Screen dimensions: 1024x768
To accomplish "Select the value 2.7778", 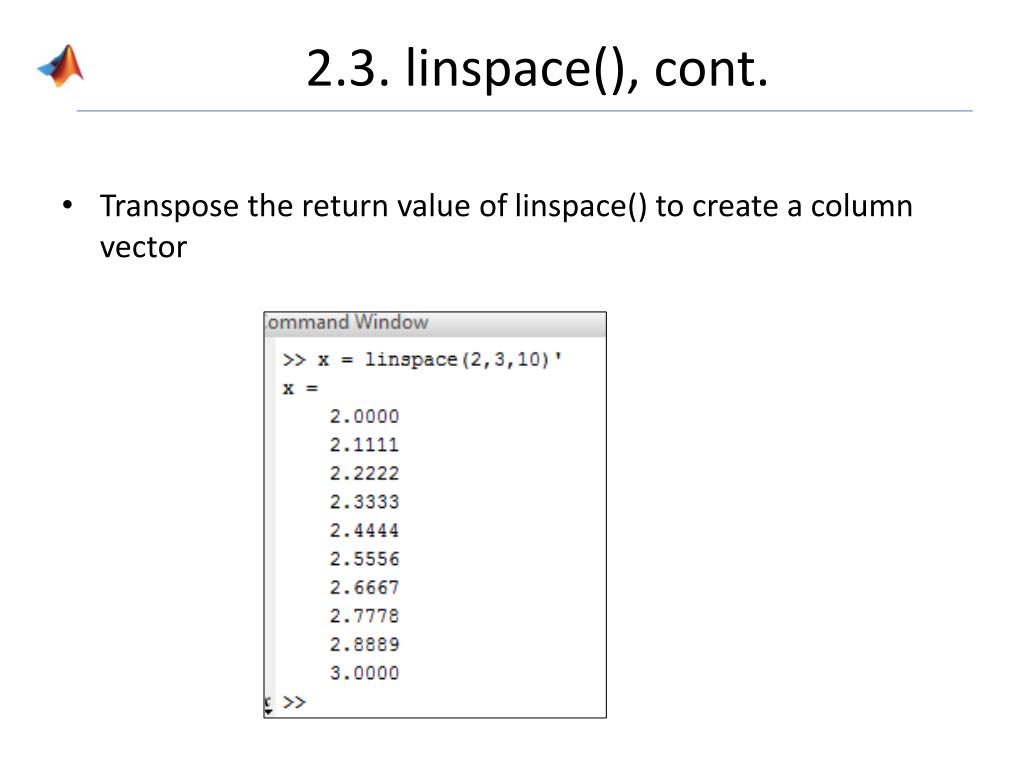I will click(364, 616).
